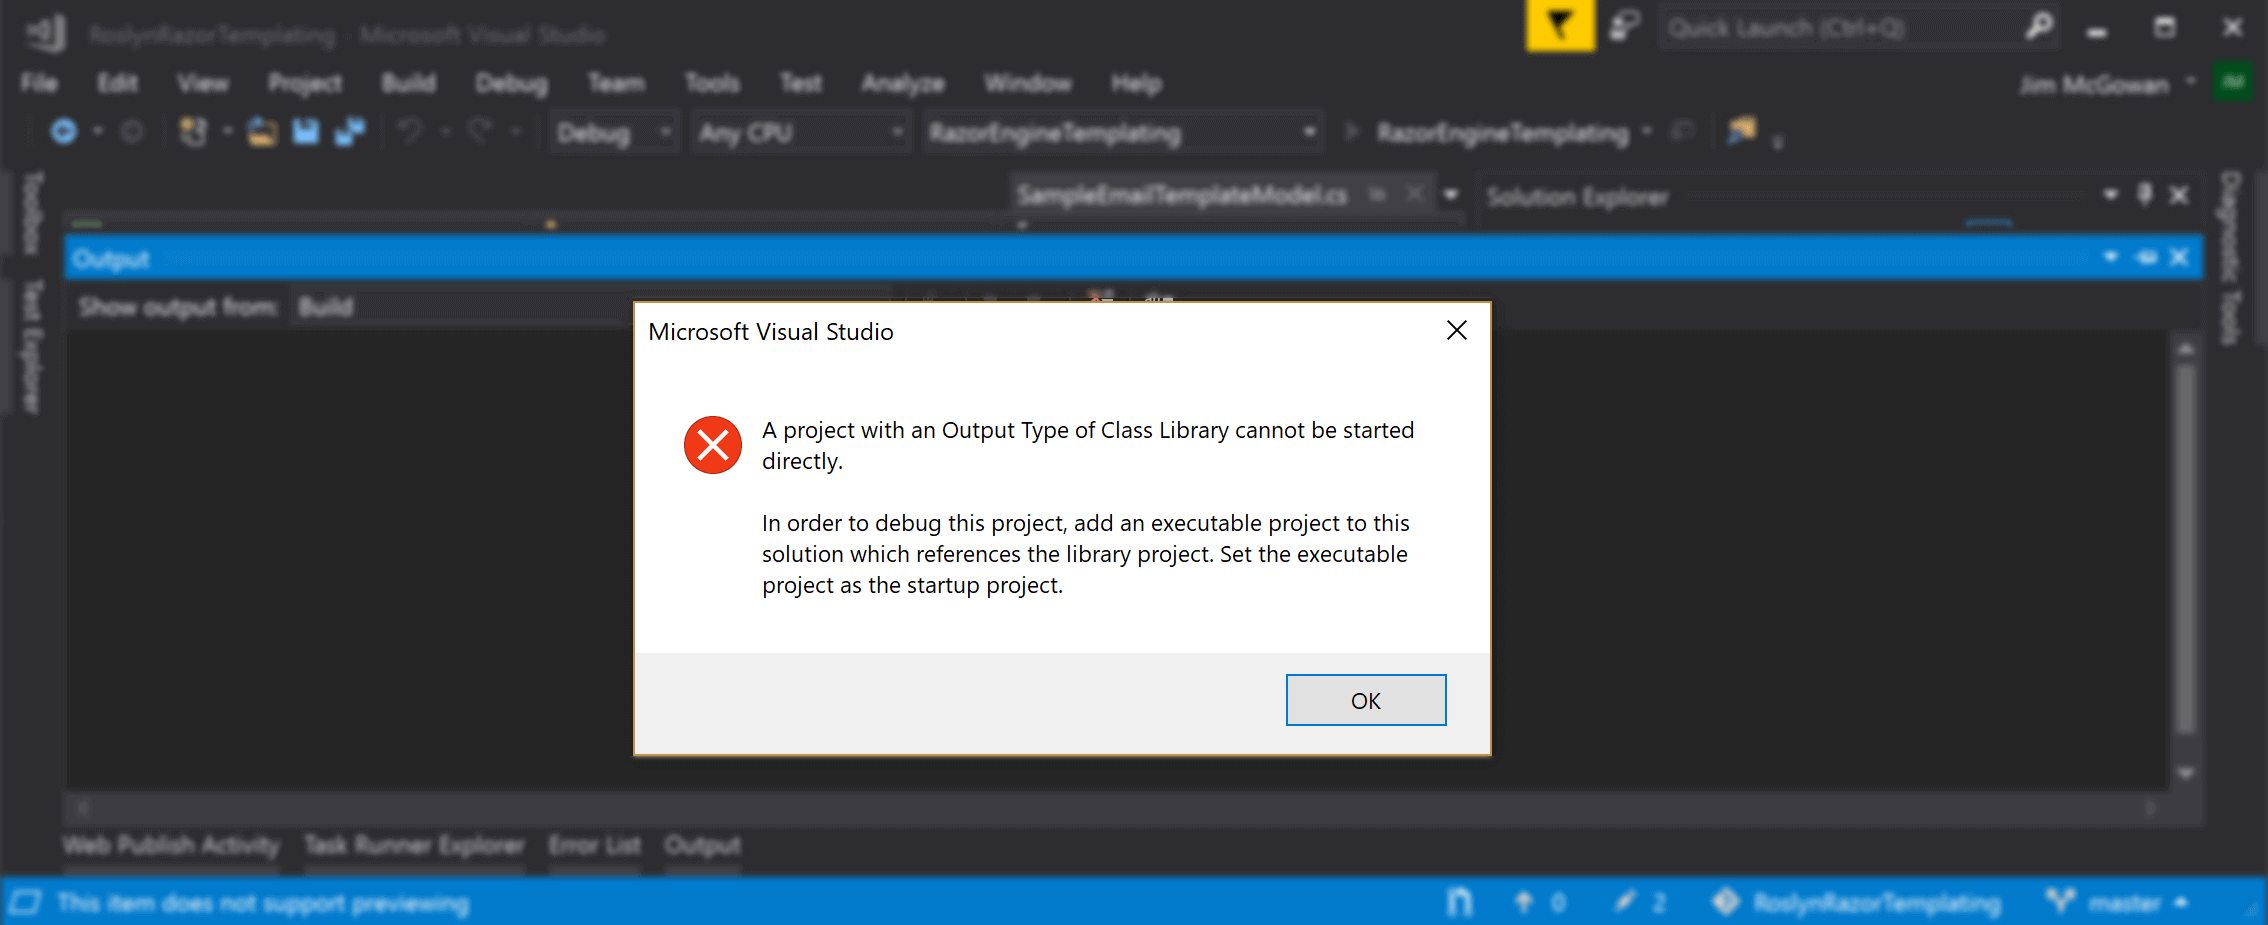This screenshot has height=925, width=2268.
Task: Open the Diagnostic Tools side tab
Action: tap(2230, 258)
